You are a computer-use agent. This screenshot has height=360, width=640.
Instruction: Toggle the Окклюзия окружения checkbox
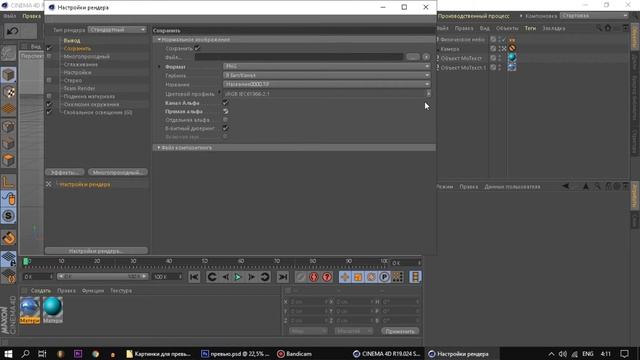point(49,104)
